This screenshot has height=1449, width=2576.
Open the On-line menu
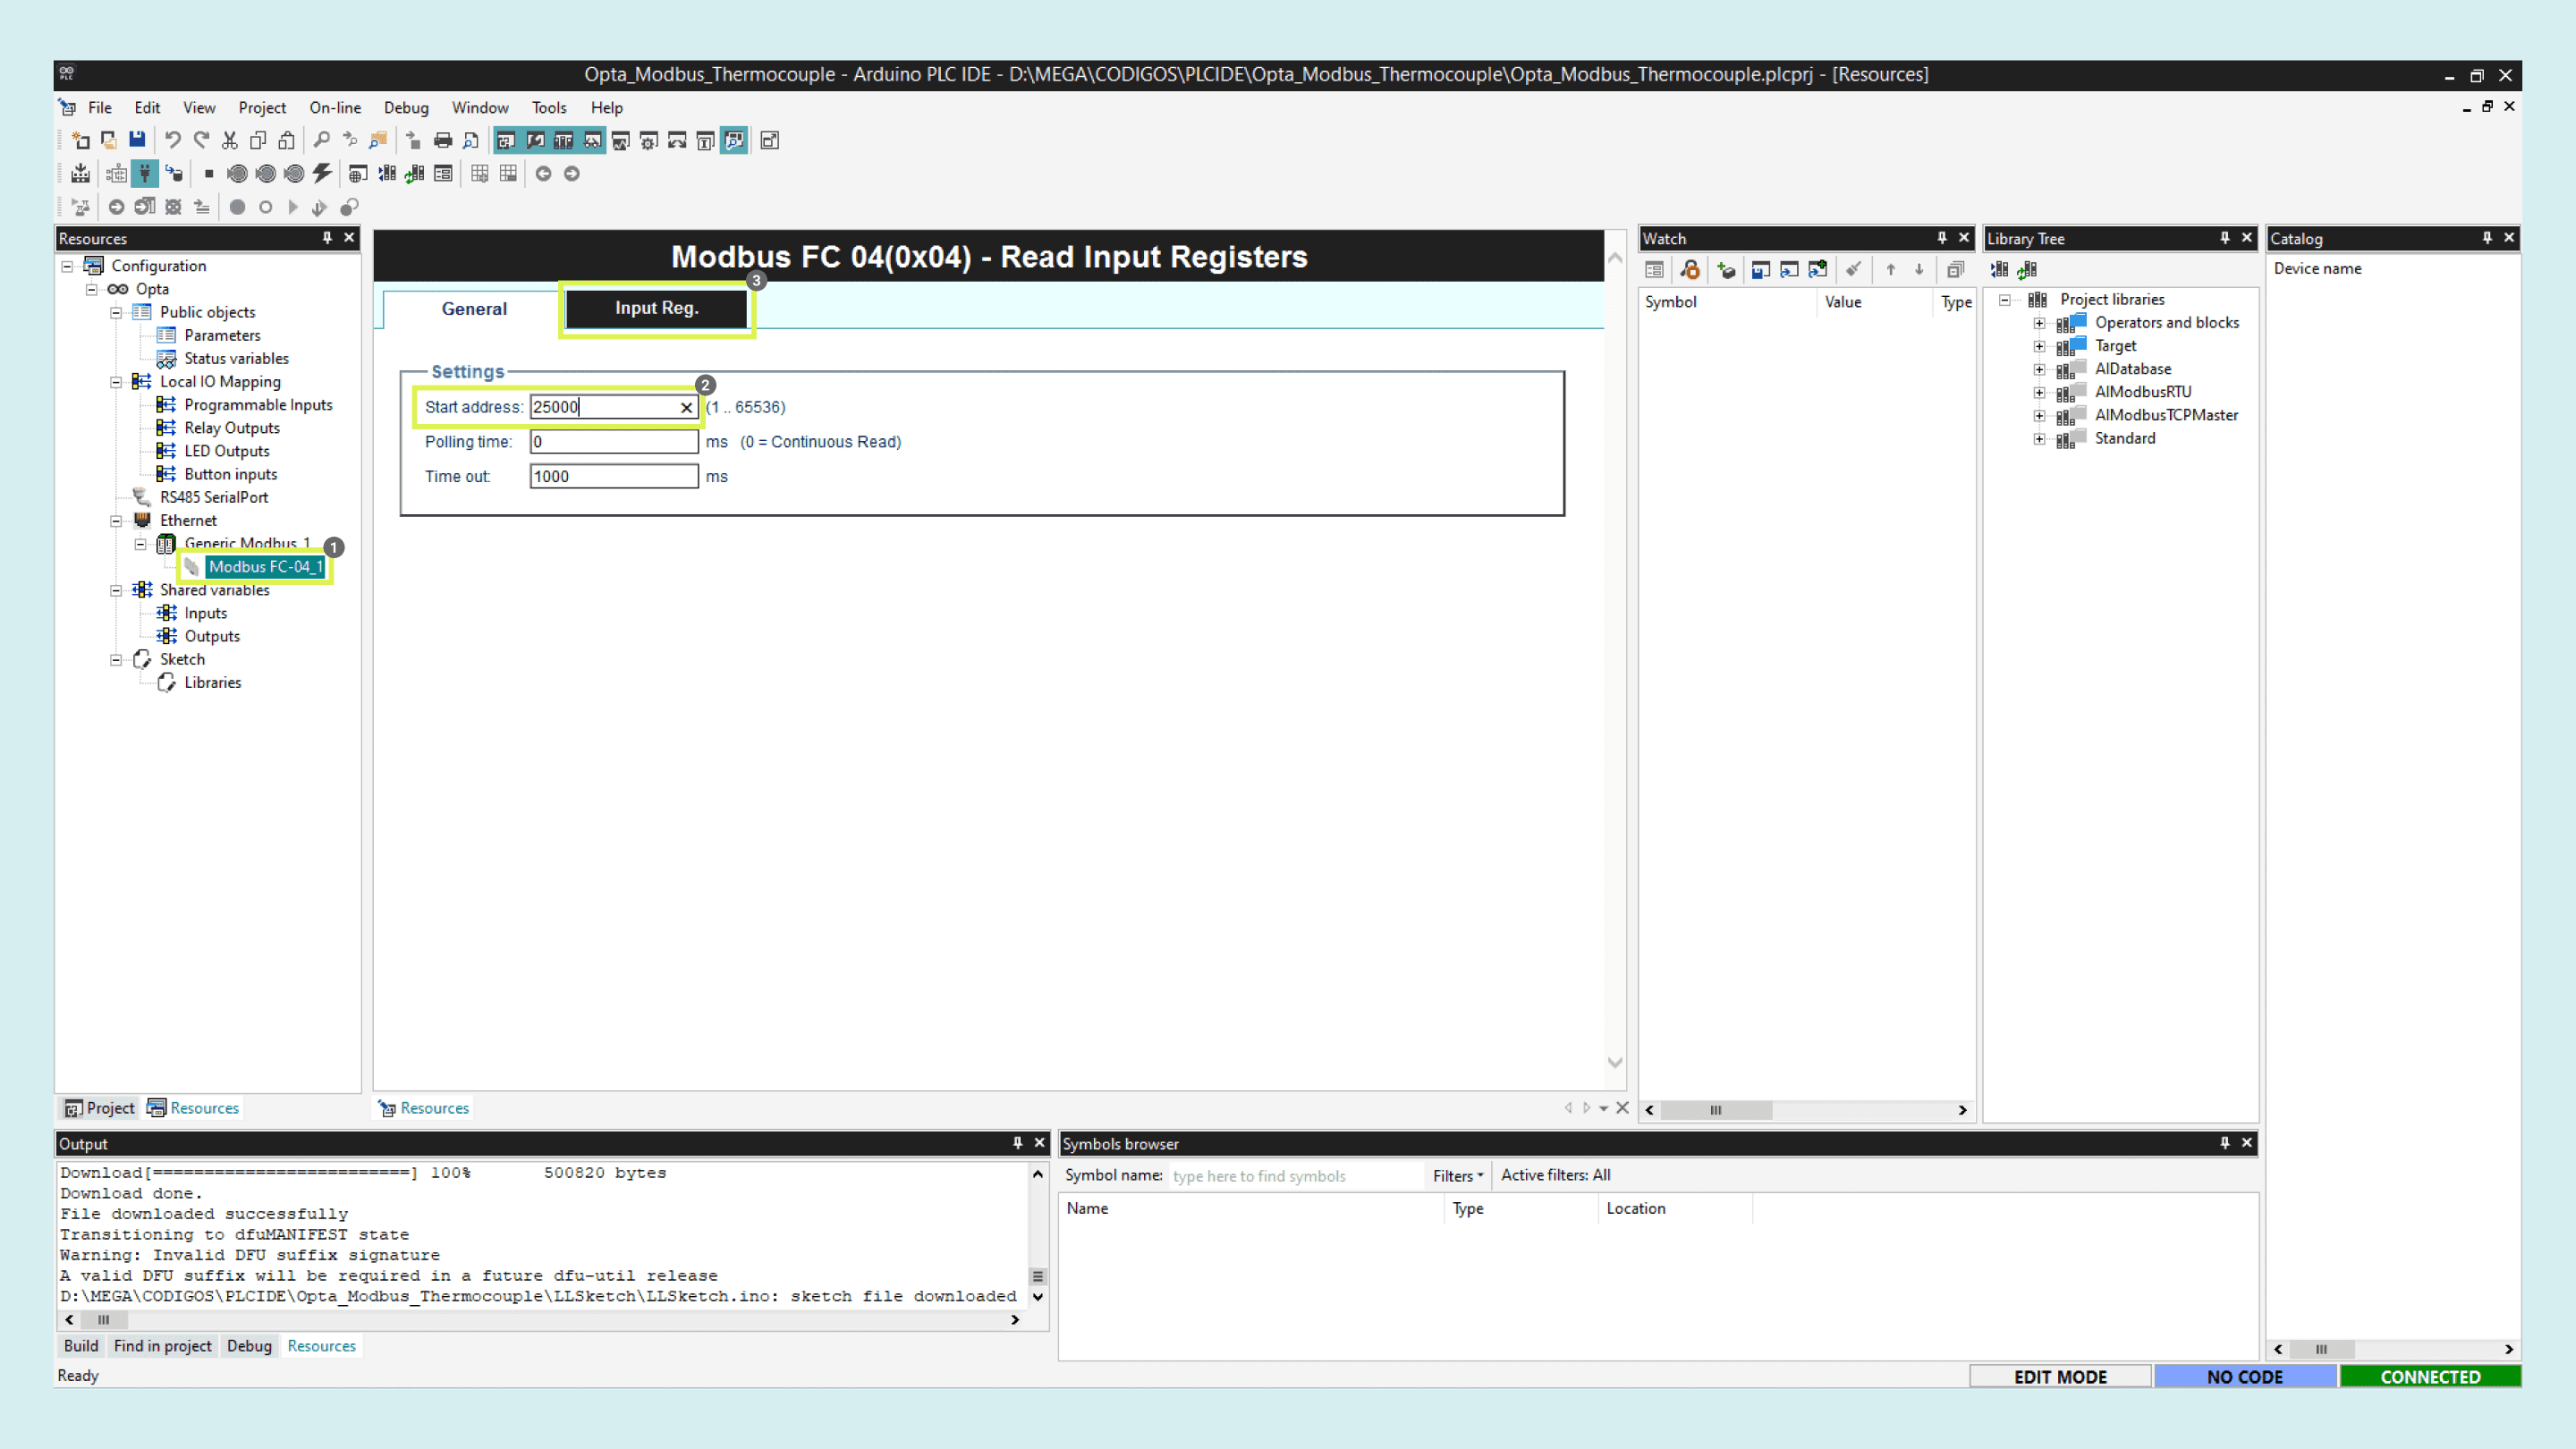335,108
